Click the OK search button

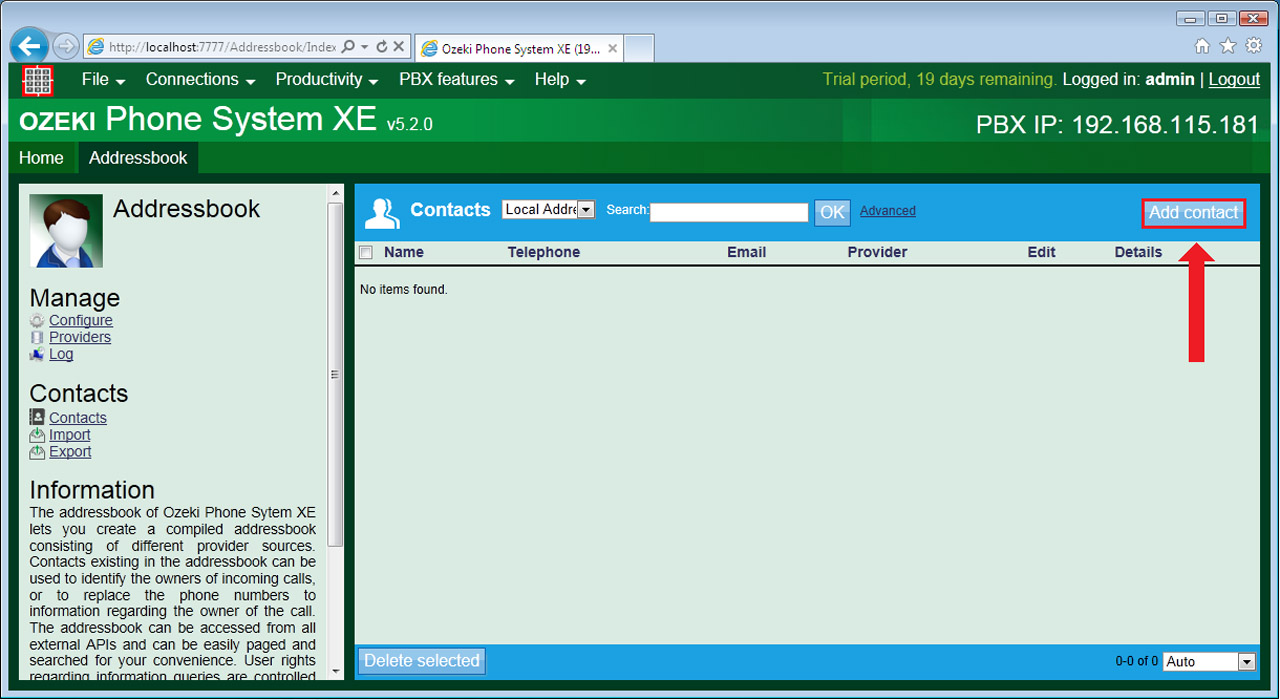pos(832,212)
